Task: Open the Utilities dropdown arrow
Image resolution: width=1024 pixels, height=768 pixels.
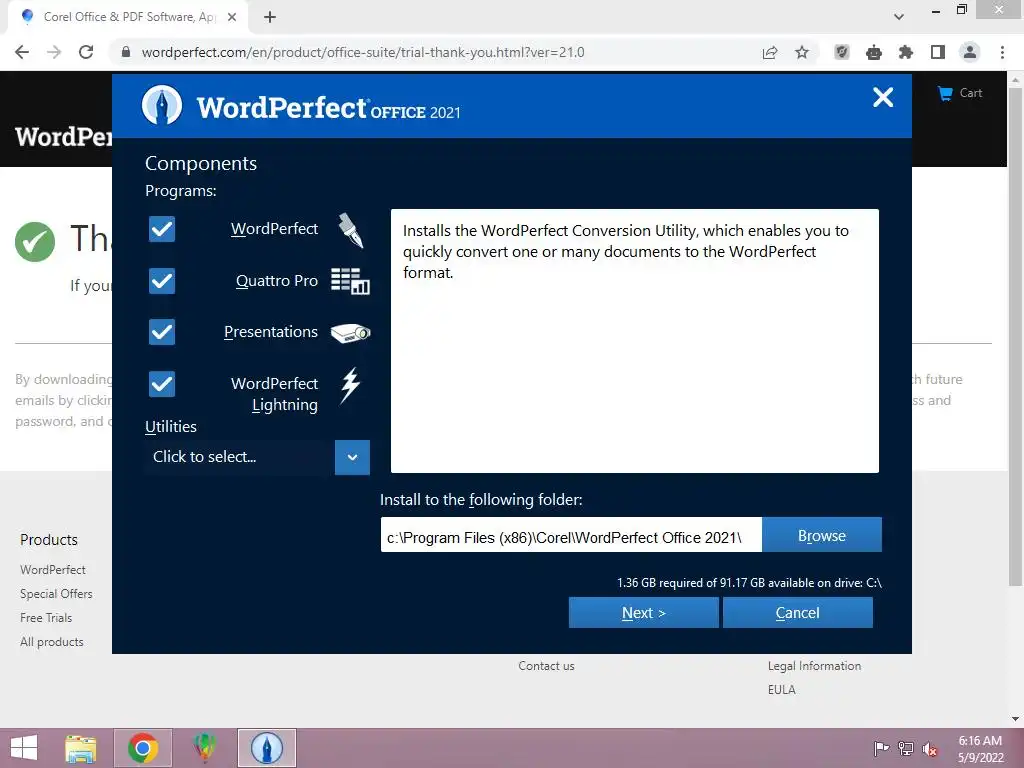Action: click(x=352, y=457)
